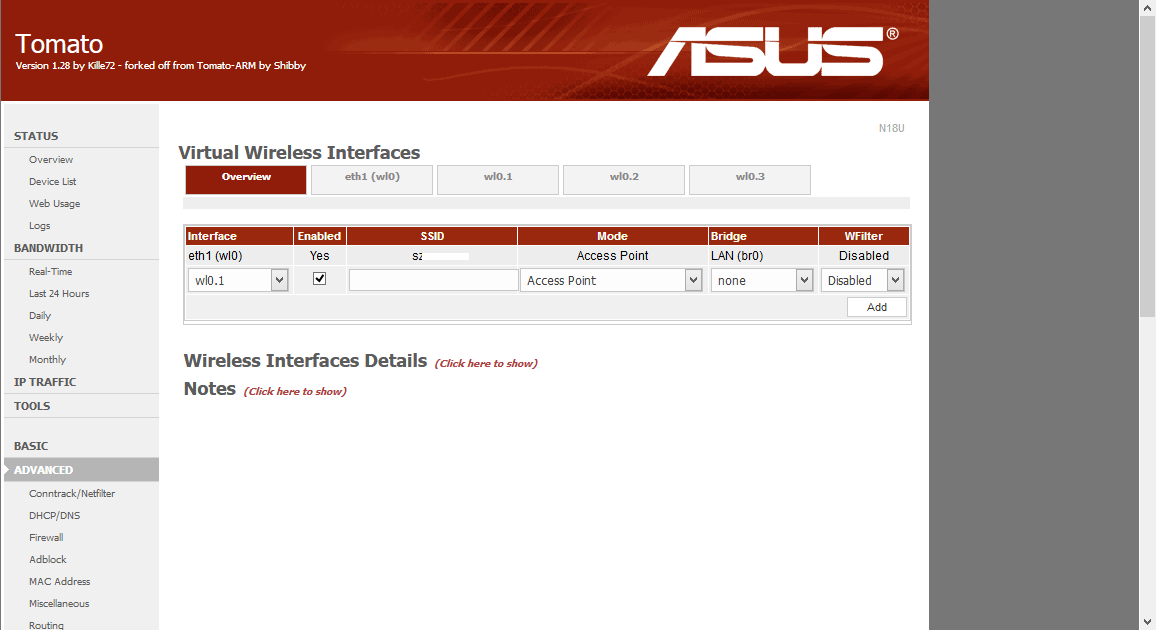Image resolution: width=1156 pixels, height=630 pixels.
Task: Click the Tomato title in header
Action: click(59, 44)
